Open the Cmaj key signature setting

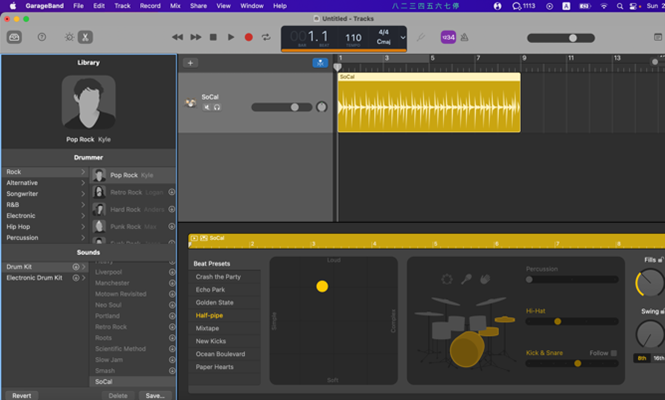point(383,42)
